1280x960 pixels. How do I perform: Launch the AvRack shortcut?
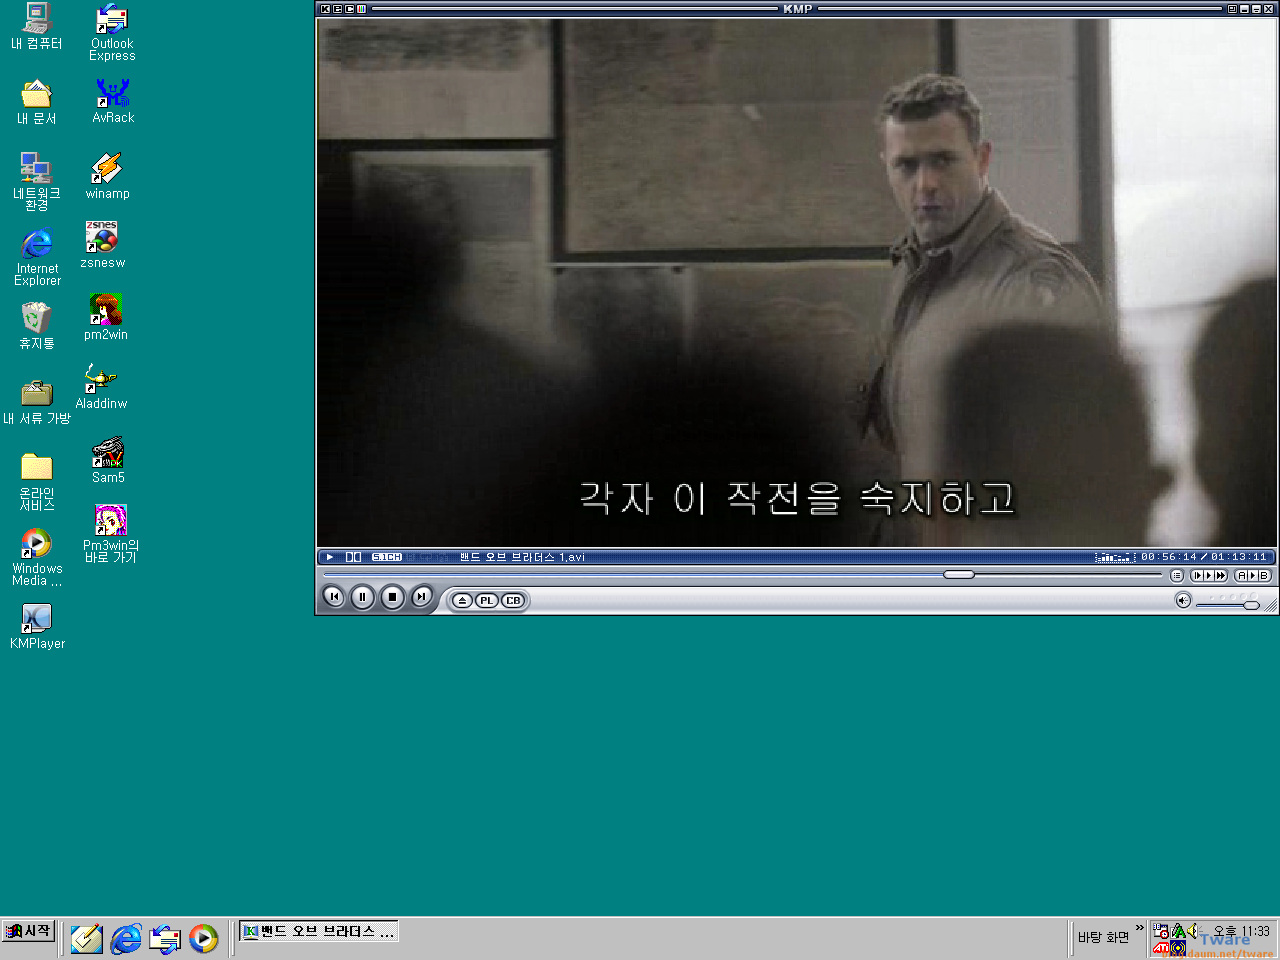click(113, 101)
